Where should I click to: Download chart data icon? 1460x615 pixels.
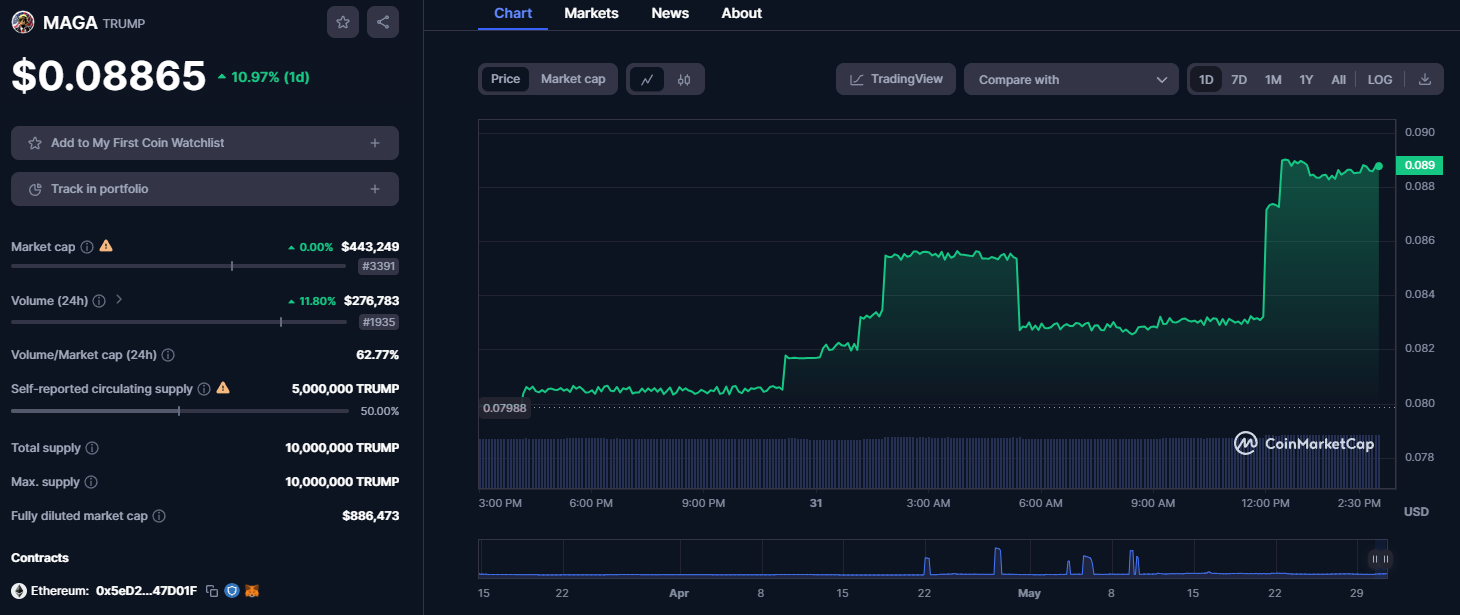pos(1425,80)
